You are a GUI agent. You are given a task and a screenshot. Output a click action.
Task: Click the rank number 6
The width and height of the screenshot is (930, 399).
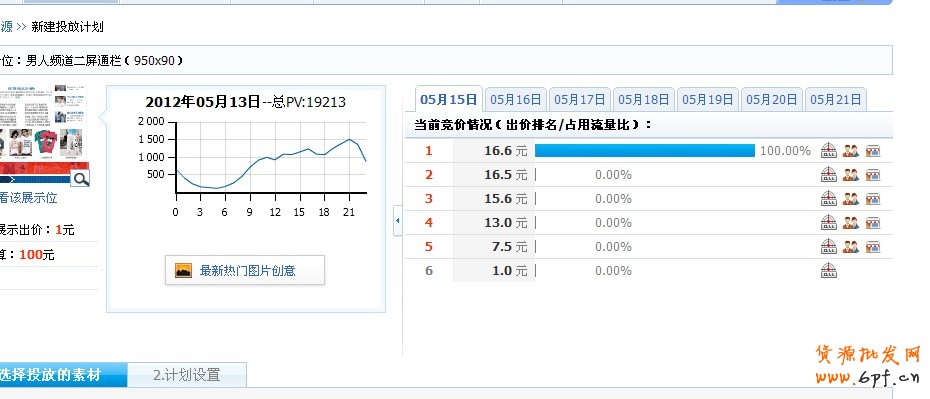429,271
